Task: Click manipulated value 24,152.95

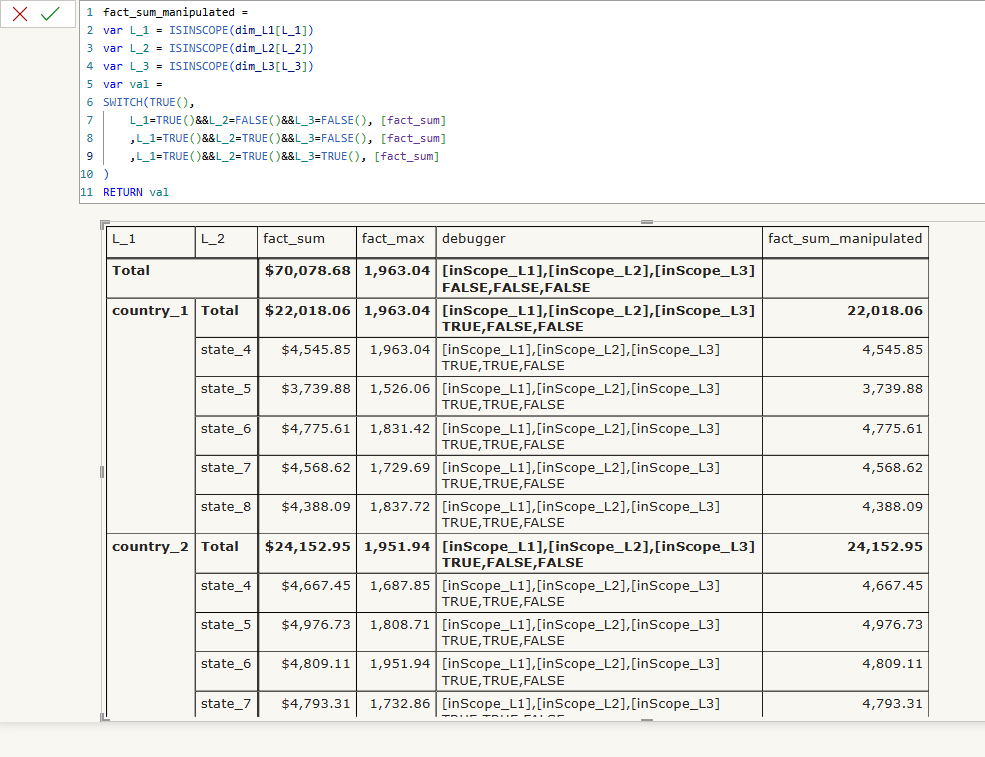Action: [884, 547]
